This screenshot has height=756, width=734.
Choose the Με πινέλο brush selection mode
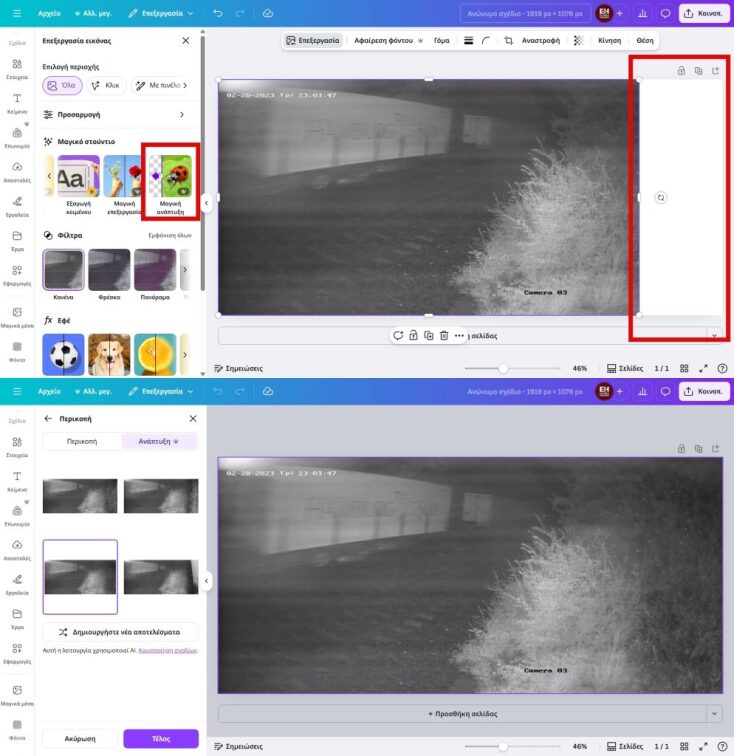(x=160, y=86)
